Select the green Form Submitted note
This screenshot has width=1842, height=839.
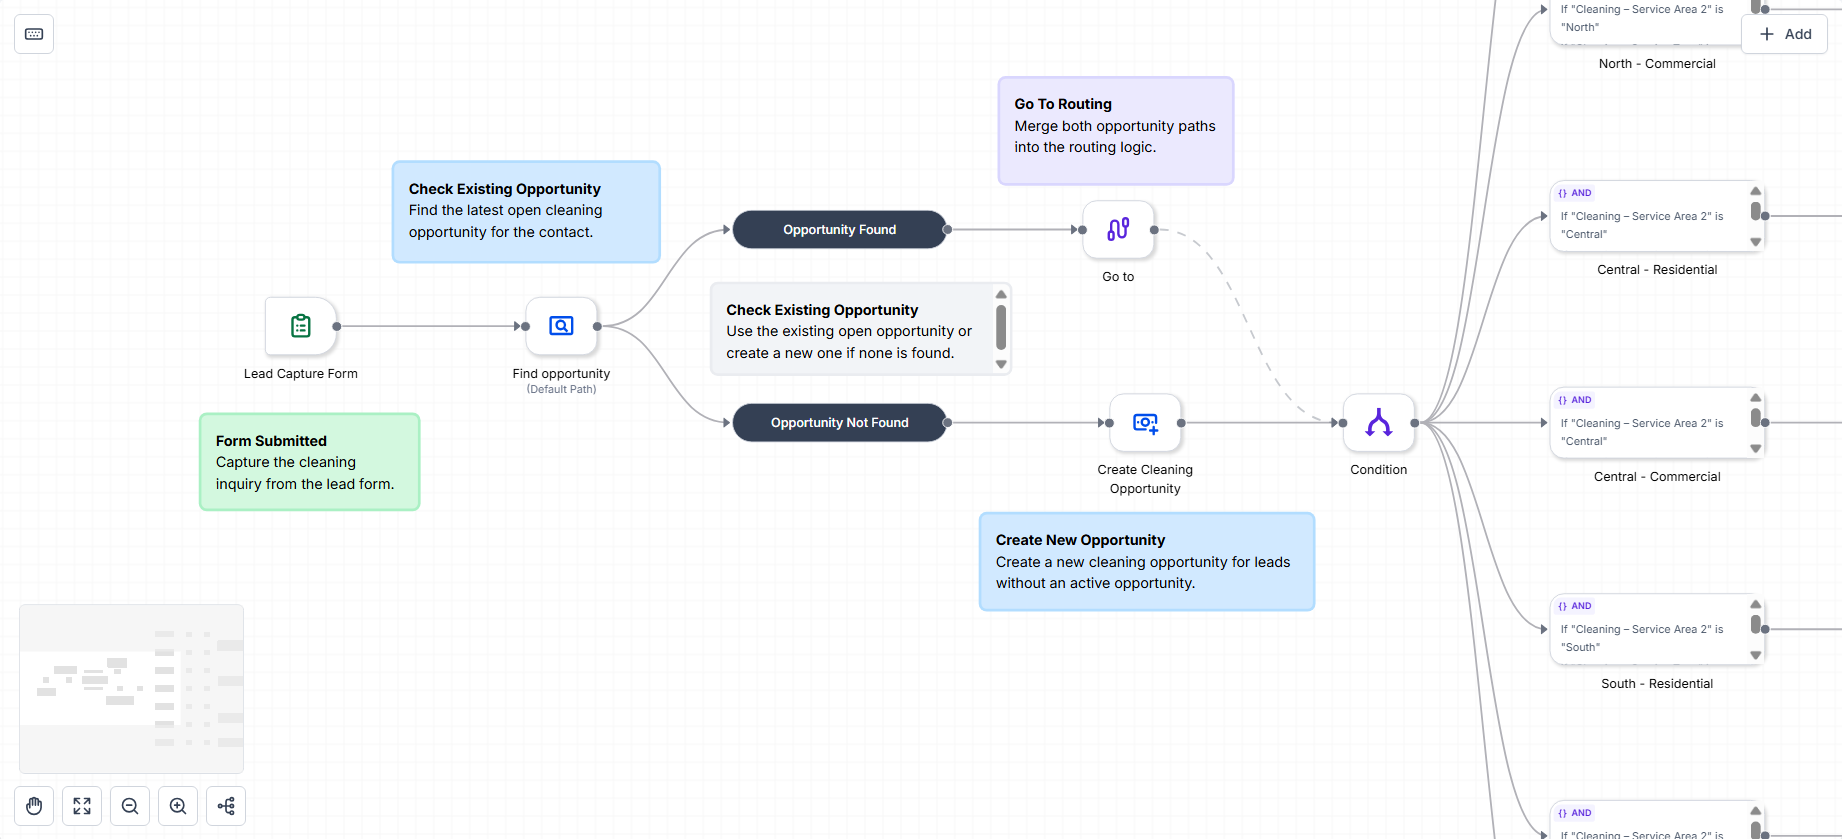[310, 462]
